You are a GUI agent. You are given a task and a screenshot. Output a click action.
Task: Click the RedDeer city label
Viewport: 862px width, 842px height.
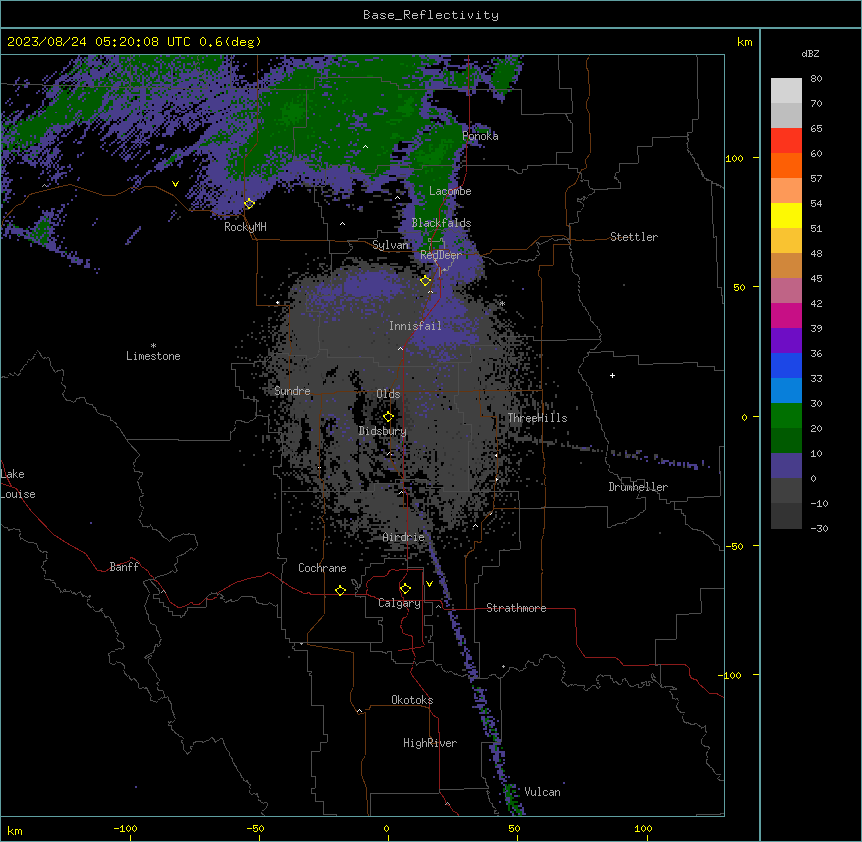pyautogui.click(x=441, y=255)
